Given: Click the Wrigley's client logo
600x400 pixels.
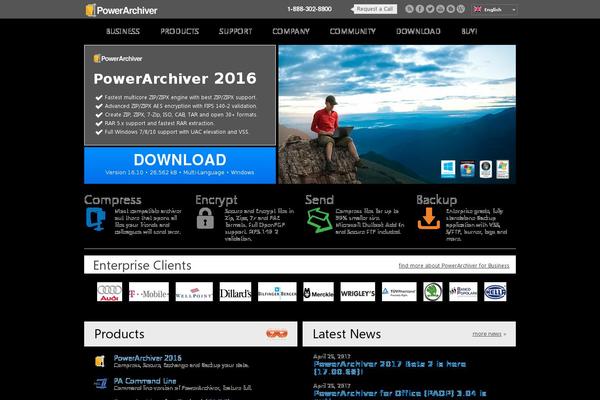Looking at the screenshot, I should pyautogui.click(x=358, y=292).
